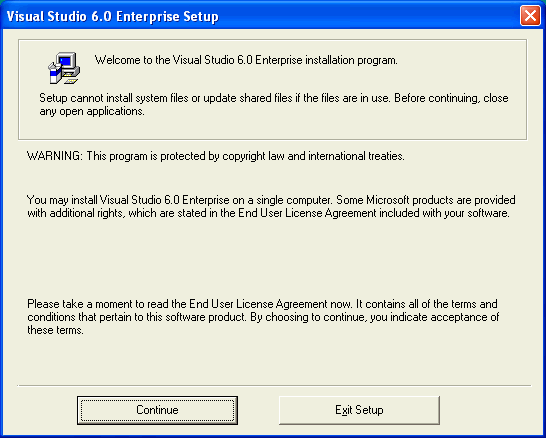
Task: Click the setup computer icon beside the welcome text
Action: click(64, 68)
